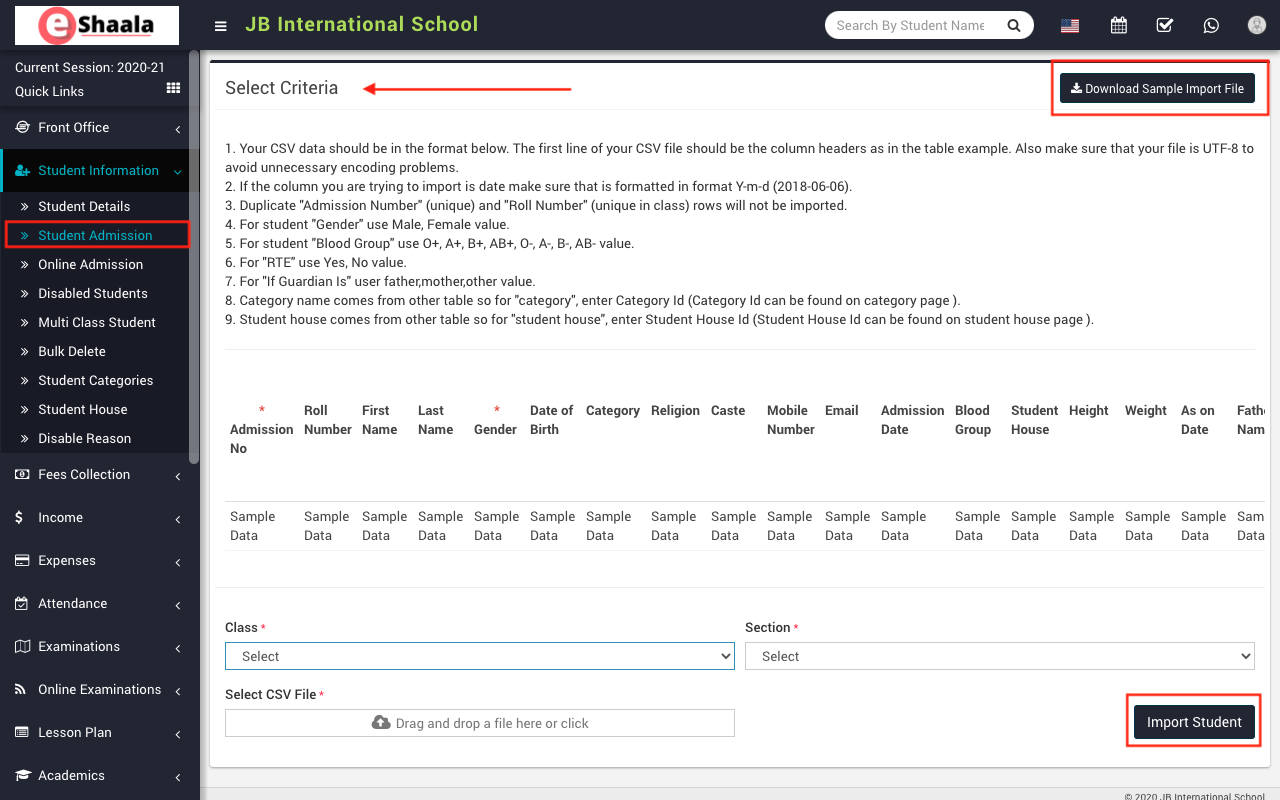Click the Search By Student Name field
Viewport: 1280px width, 800px height.
[910, 26]
